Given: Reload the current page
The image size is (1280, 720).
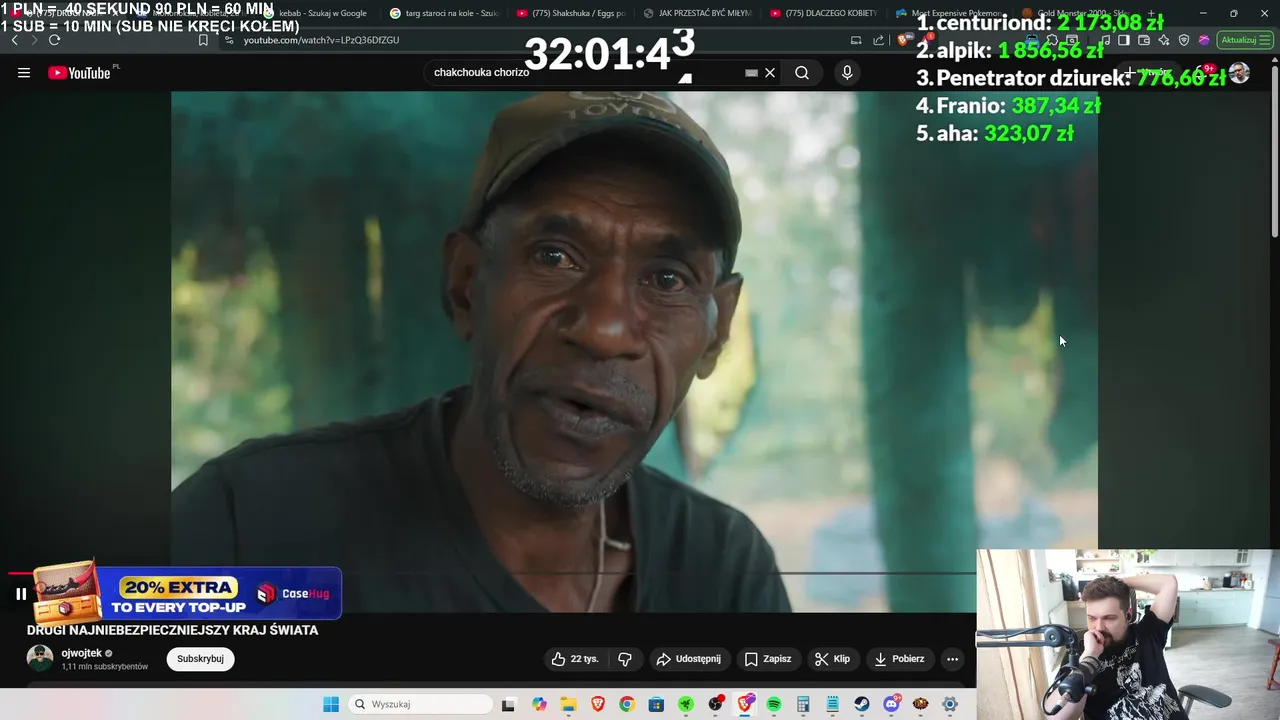Looking at the screenshot, I should [x=54, y=40].
